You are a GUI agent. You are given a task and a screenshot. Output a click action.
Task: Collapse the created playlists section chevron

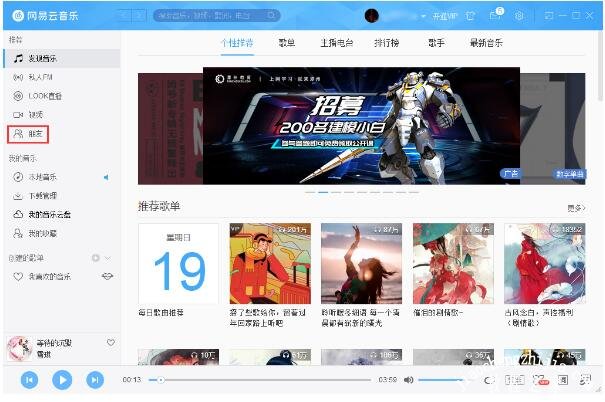coord(108,258)
